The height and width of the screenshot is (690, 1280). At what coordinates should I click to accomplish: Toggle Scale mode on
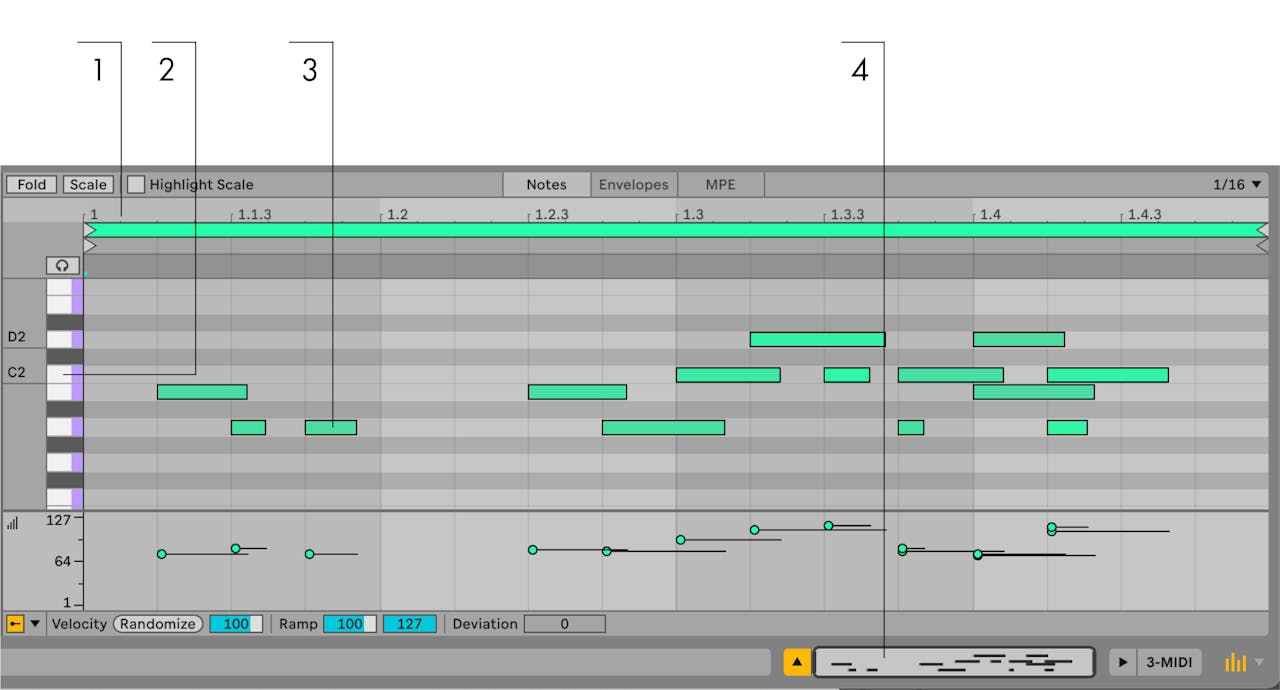(x=88, y=184)
